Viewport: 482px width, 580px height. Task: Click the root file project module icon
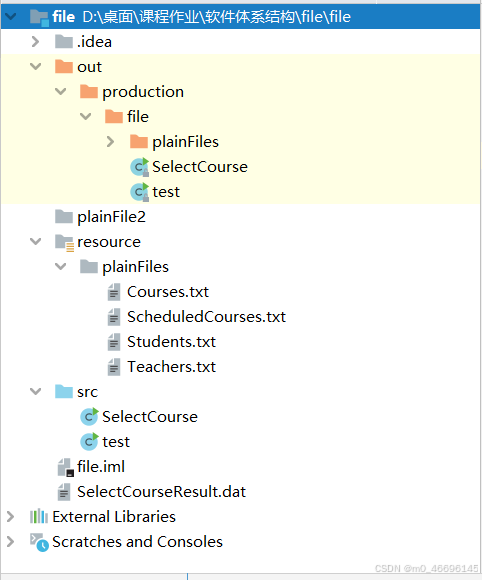[39, 17]
